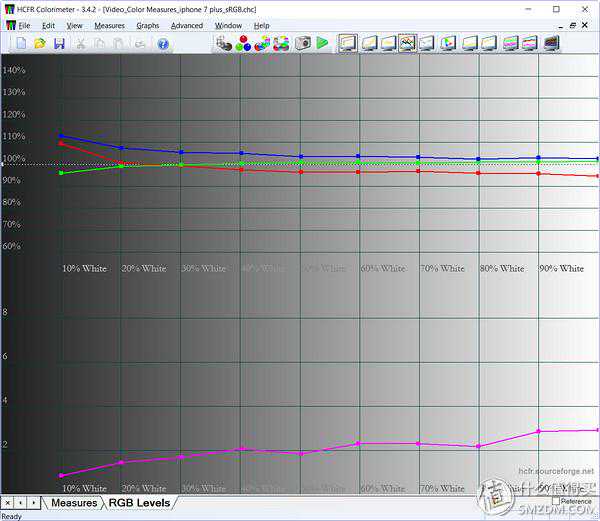Toggle the Reference checkbox
Viewport: 600px width, 521px height.
556,501
